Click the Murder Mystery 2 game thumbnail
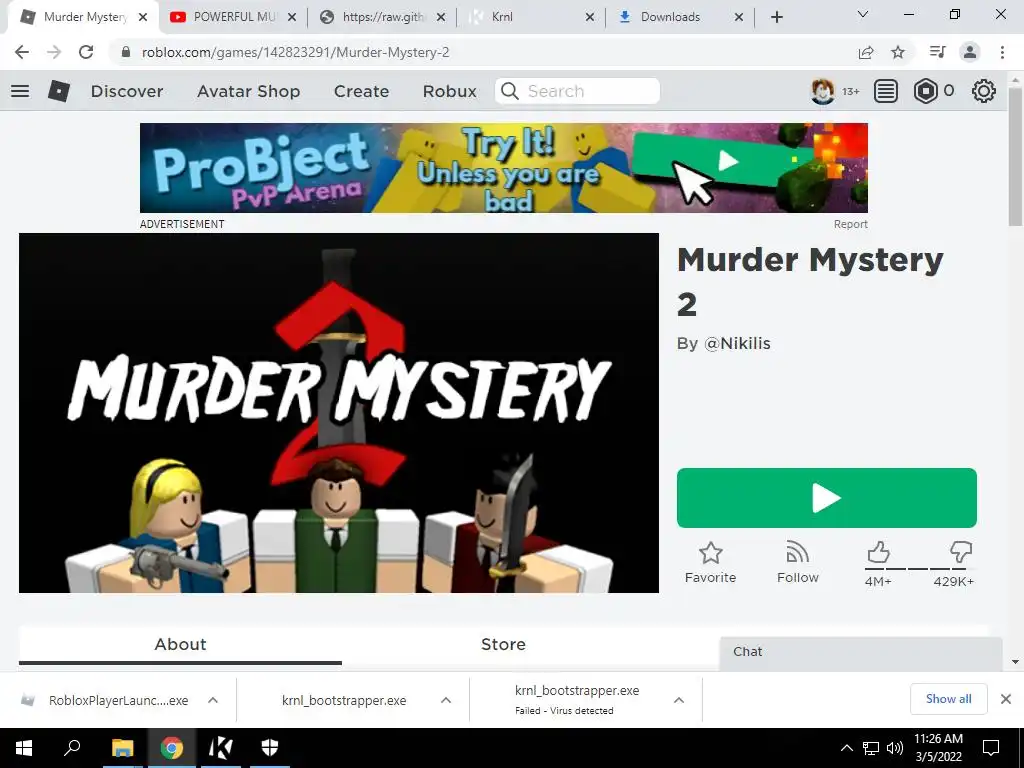1024x768 pixels. point(339,413)
